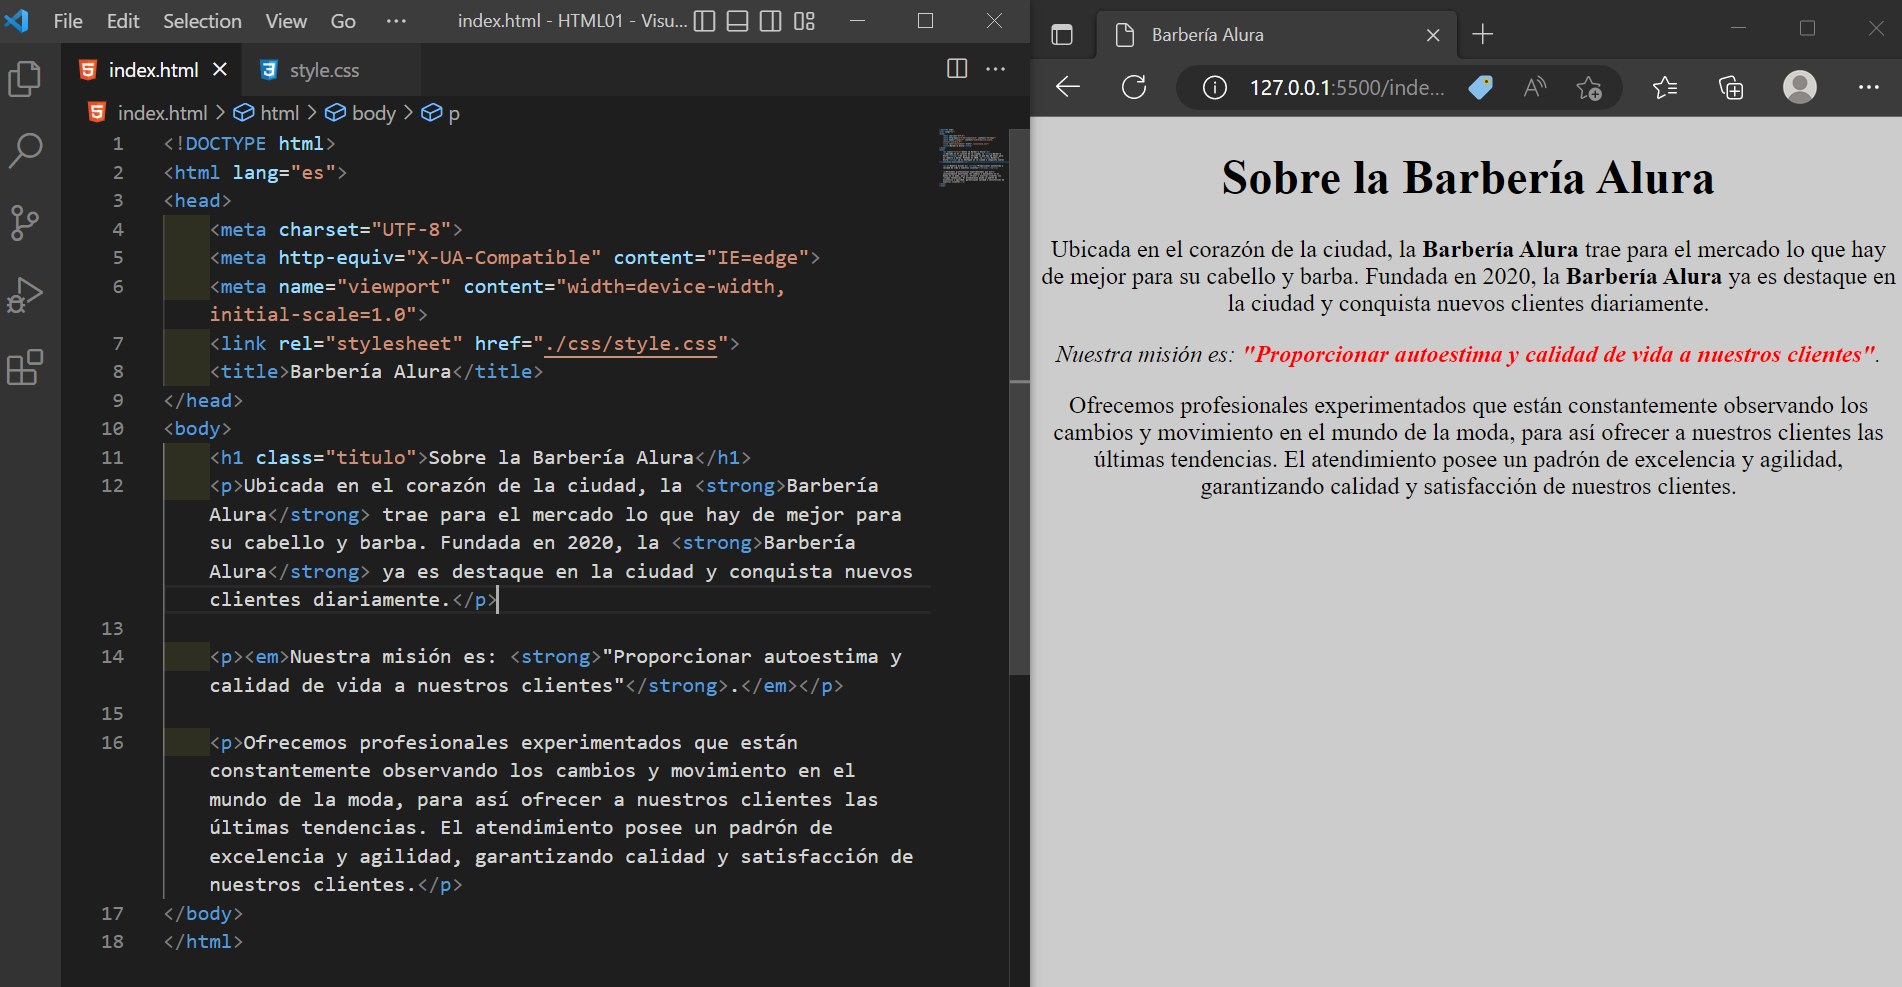The width and height of the screenshot is (1902, 987).
Task: Click line number 11 in the gutter
Action: pos(112,458)
